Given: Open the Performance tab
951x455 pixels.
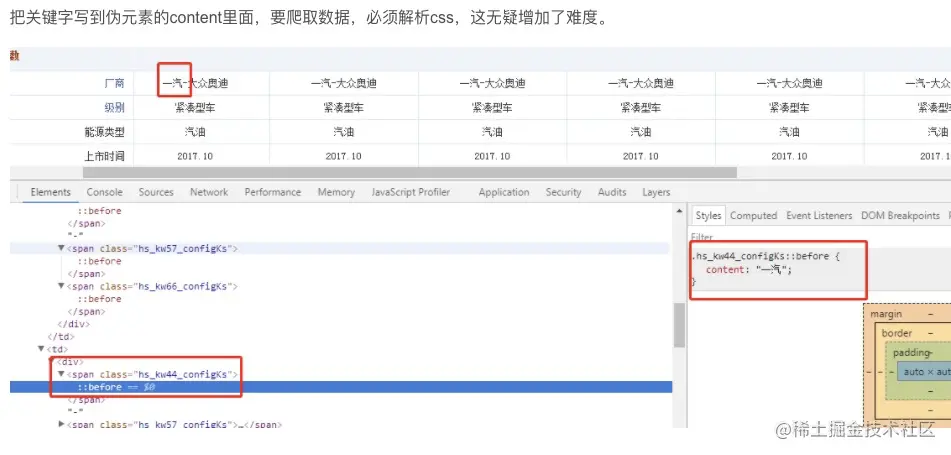Looking at the screenshot, I should point(272,192).
